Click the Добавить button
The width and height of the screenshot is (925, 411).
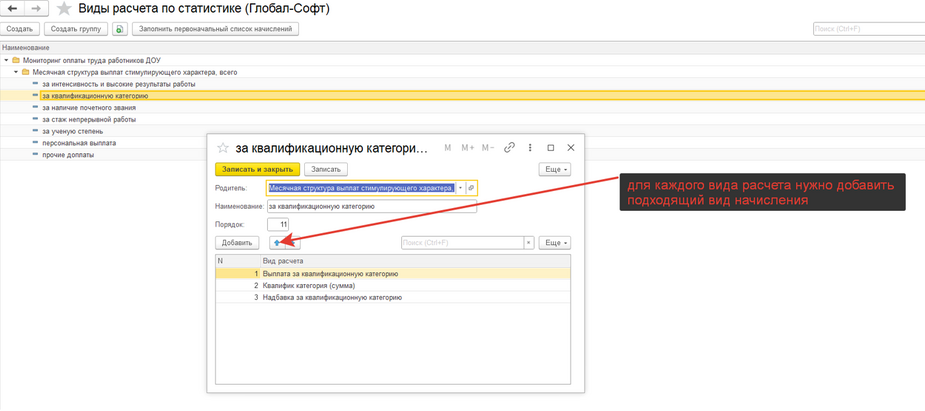click(237, 242)
